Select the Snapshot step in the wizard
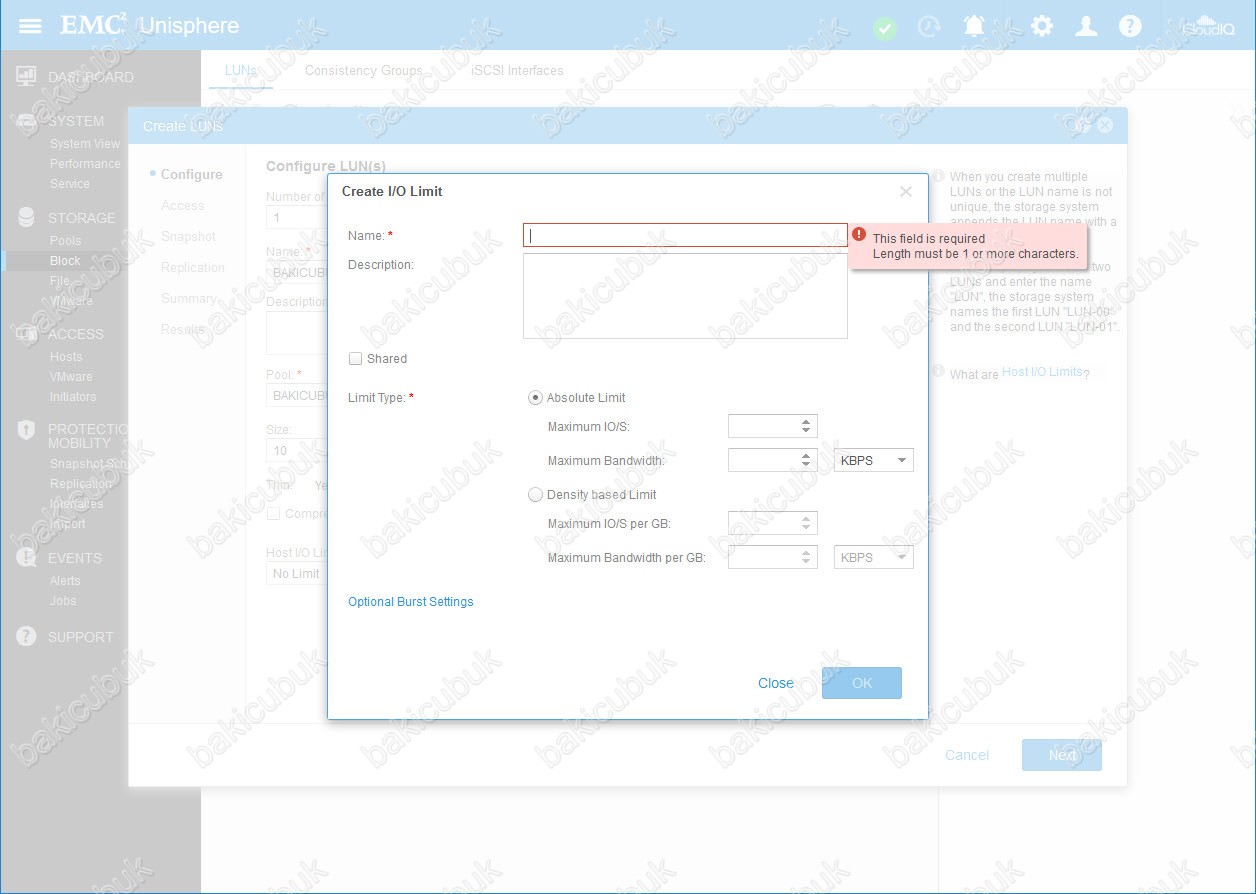The height and width of the screenshot is (894, 1256). [x=189, y=237]
